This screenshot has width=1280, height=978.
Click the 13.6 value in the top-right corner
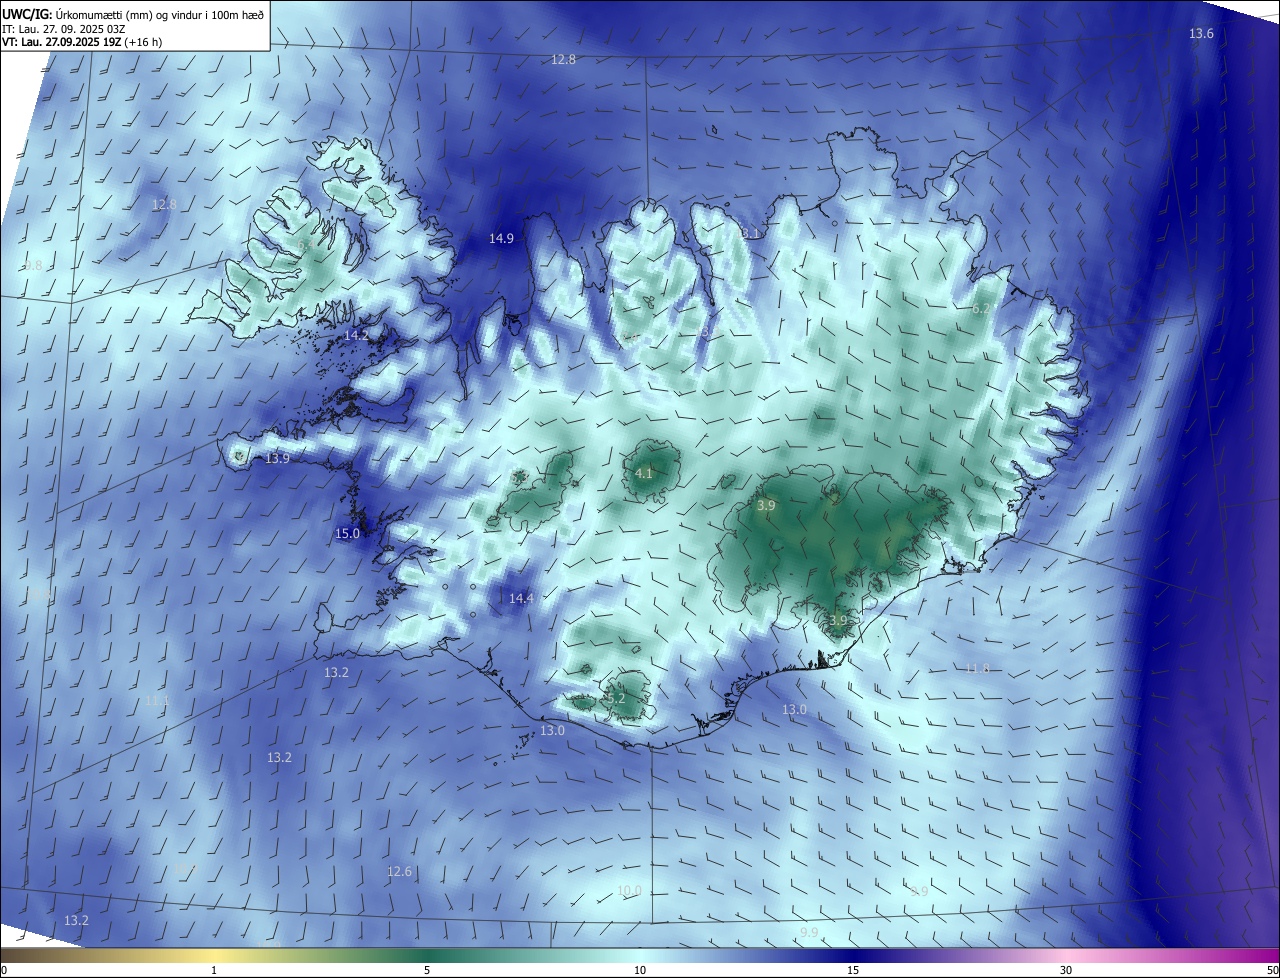[1201, 34]
